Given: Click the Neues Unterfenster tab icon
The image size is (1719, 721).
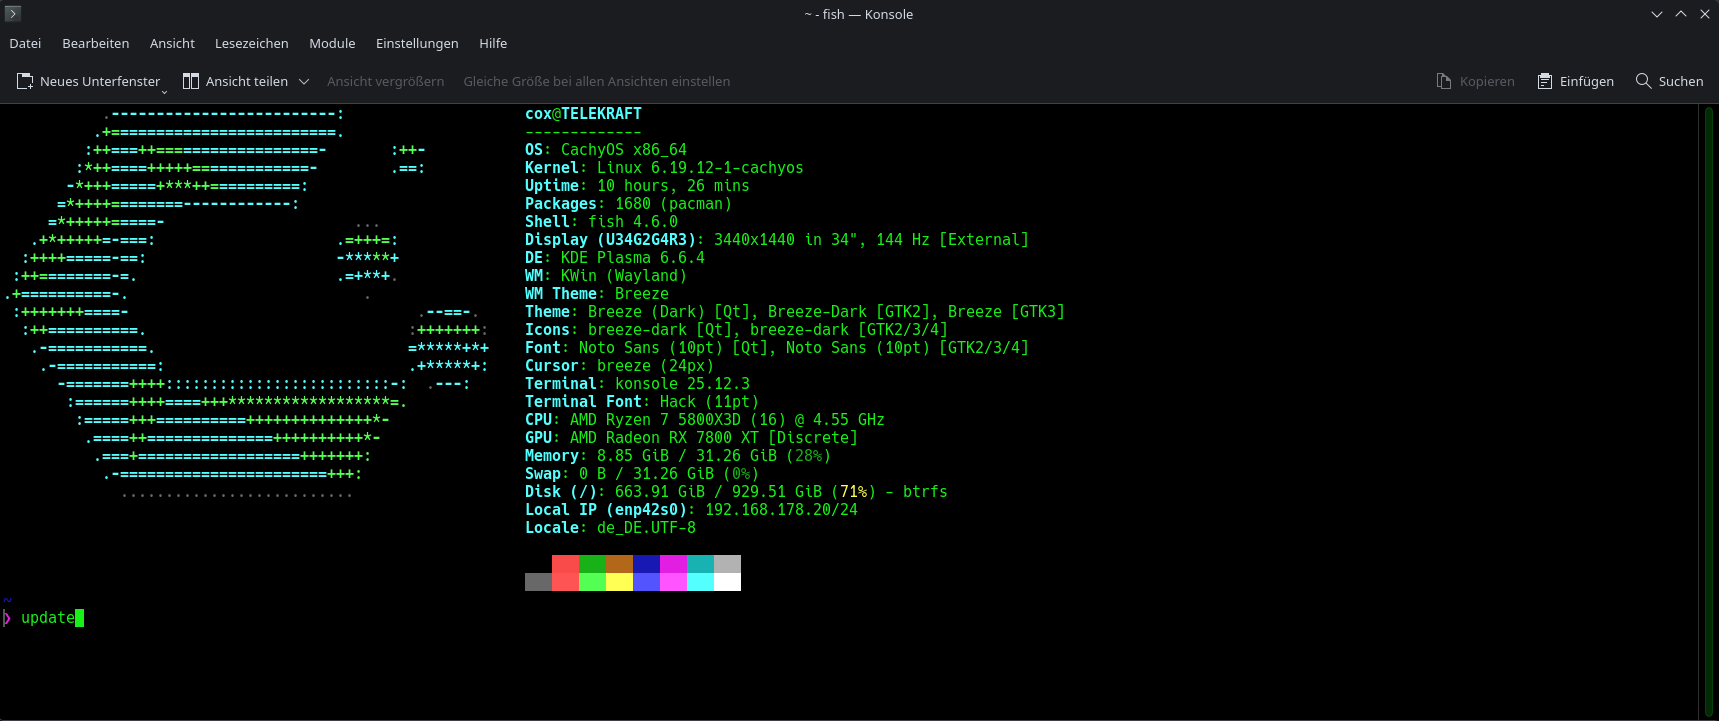Looking at the screenshot, I should [x=25, y=81].
